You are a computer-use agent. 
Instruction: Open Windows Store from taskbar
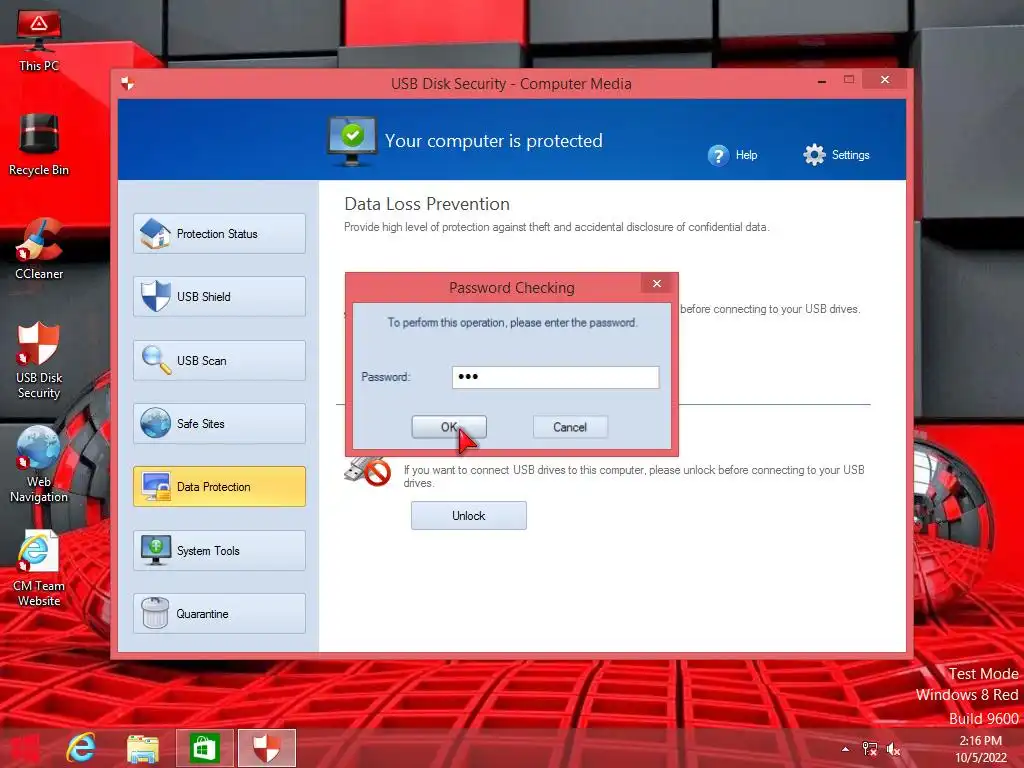pyautogui.click(x=204, y=748)
